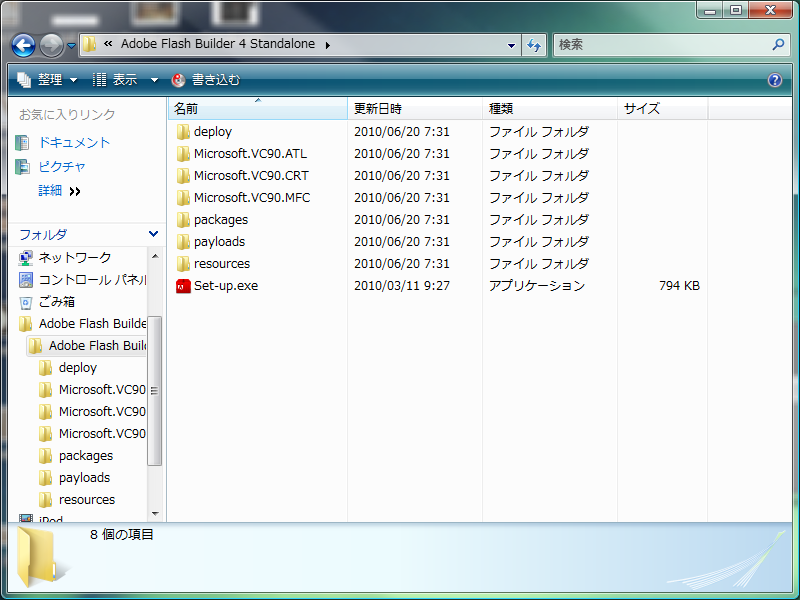Click folder tree scroll up arrow

155,256
